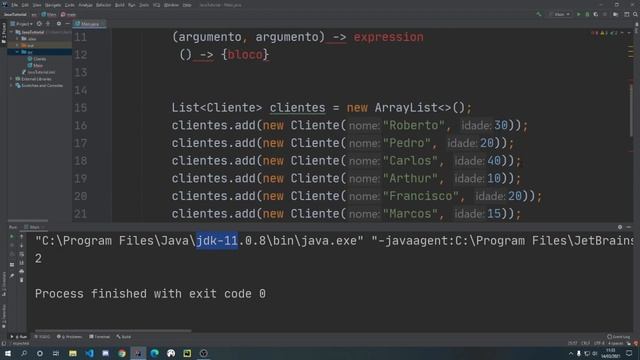Open File Explorer from the taskbar
640x360 pixels.
tap(73, 353)
